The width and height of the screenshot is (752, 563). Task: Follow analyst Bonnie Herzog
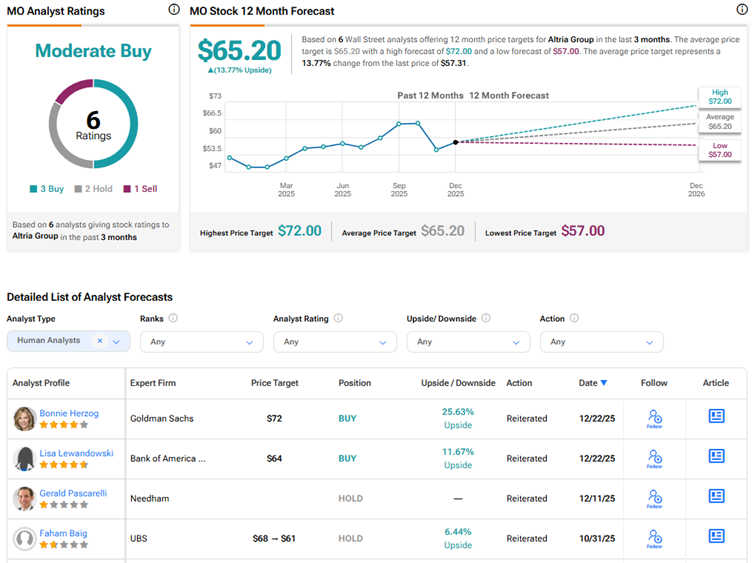coord(654,418)
